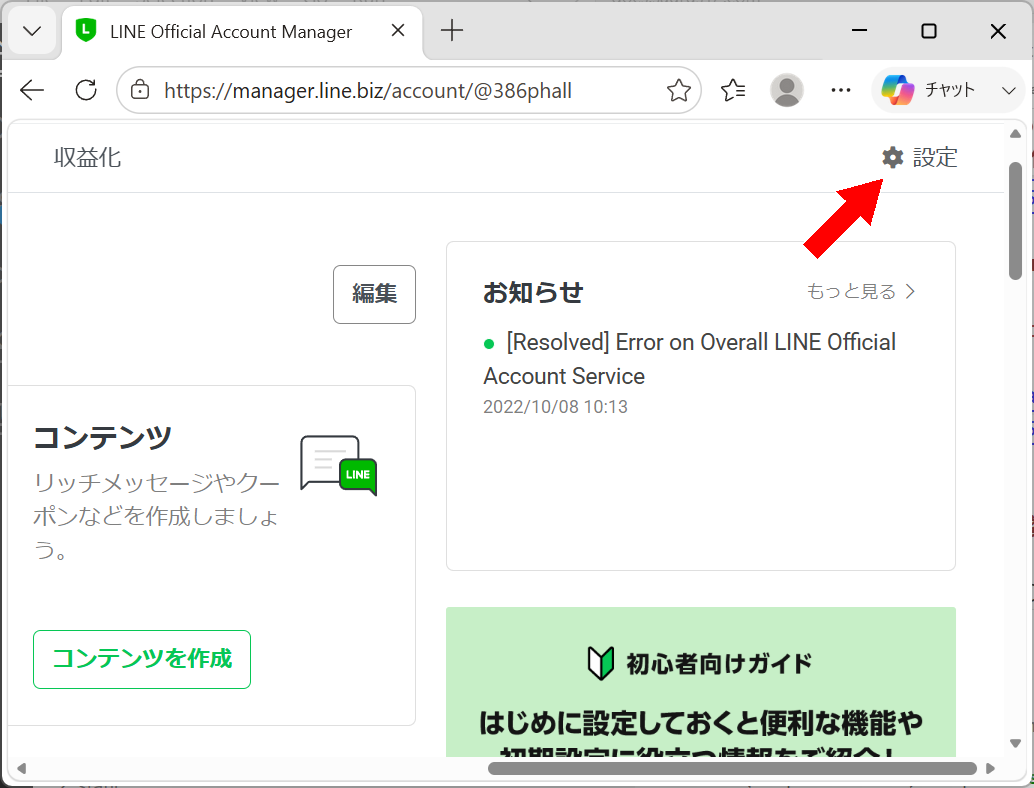This screenshot has width=1034, height=788.
Task: Click the horizontal scrollbar thumb
Action: pos(732,768)
